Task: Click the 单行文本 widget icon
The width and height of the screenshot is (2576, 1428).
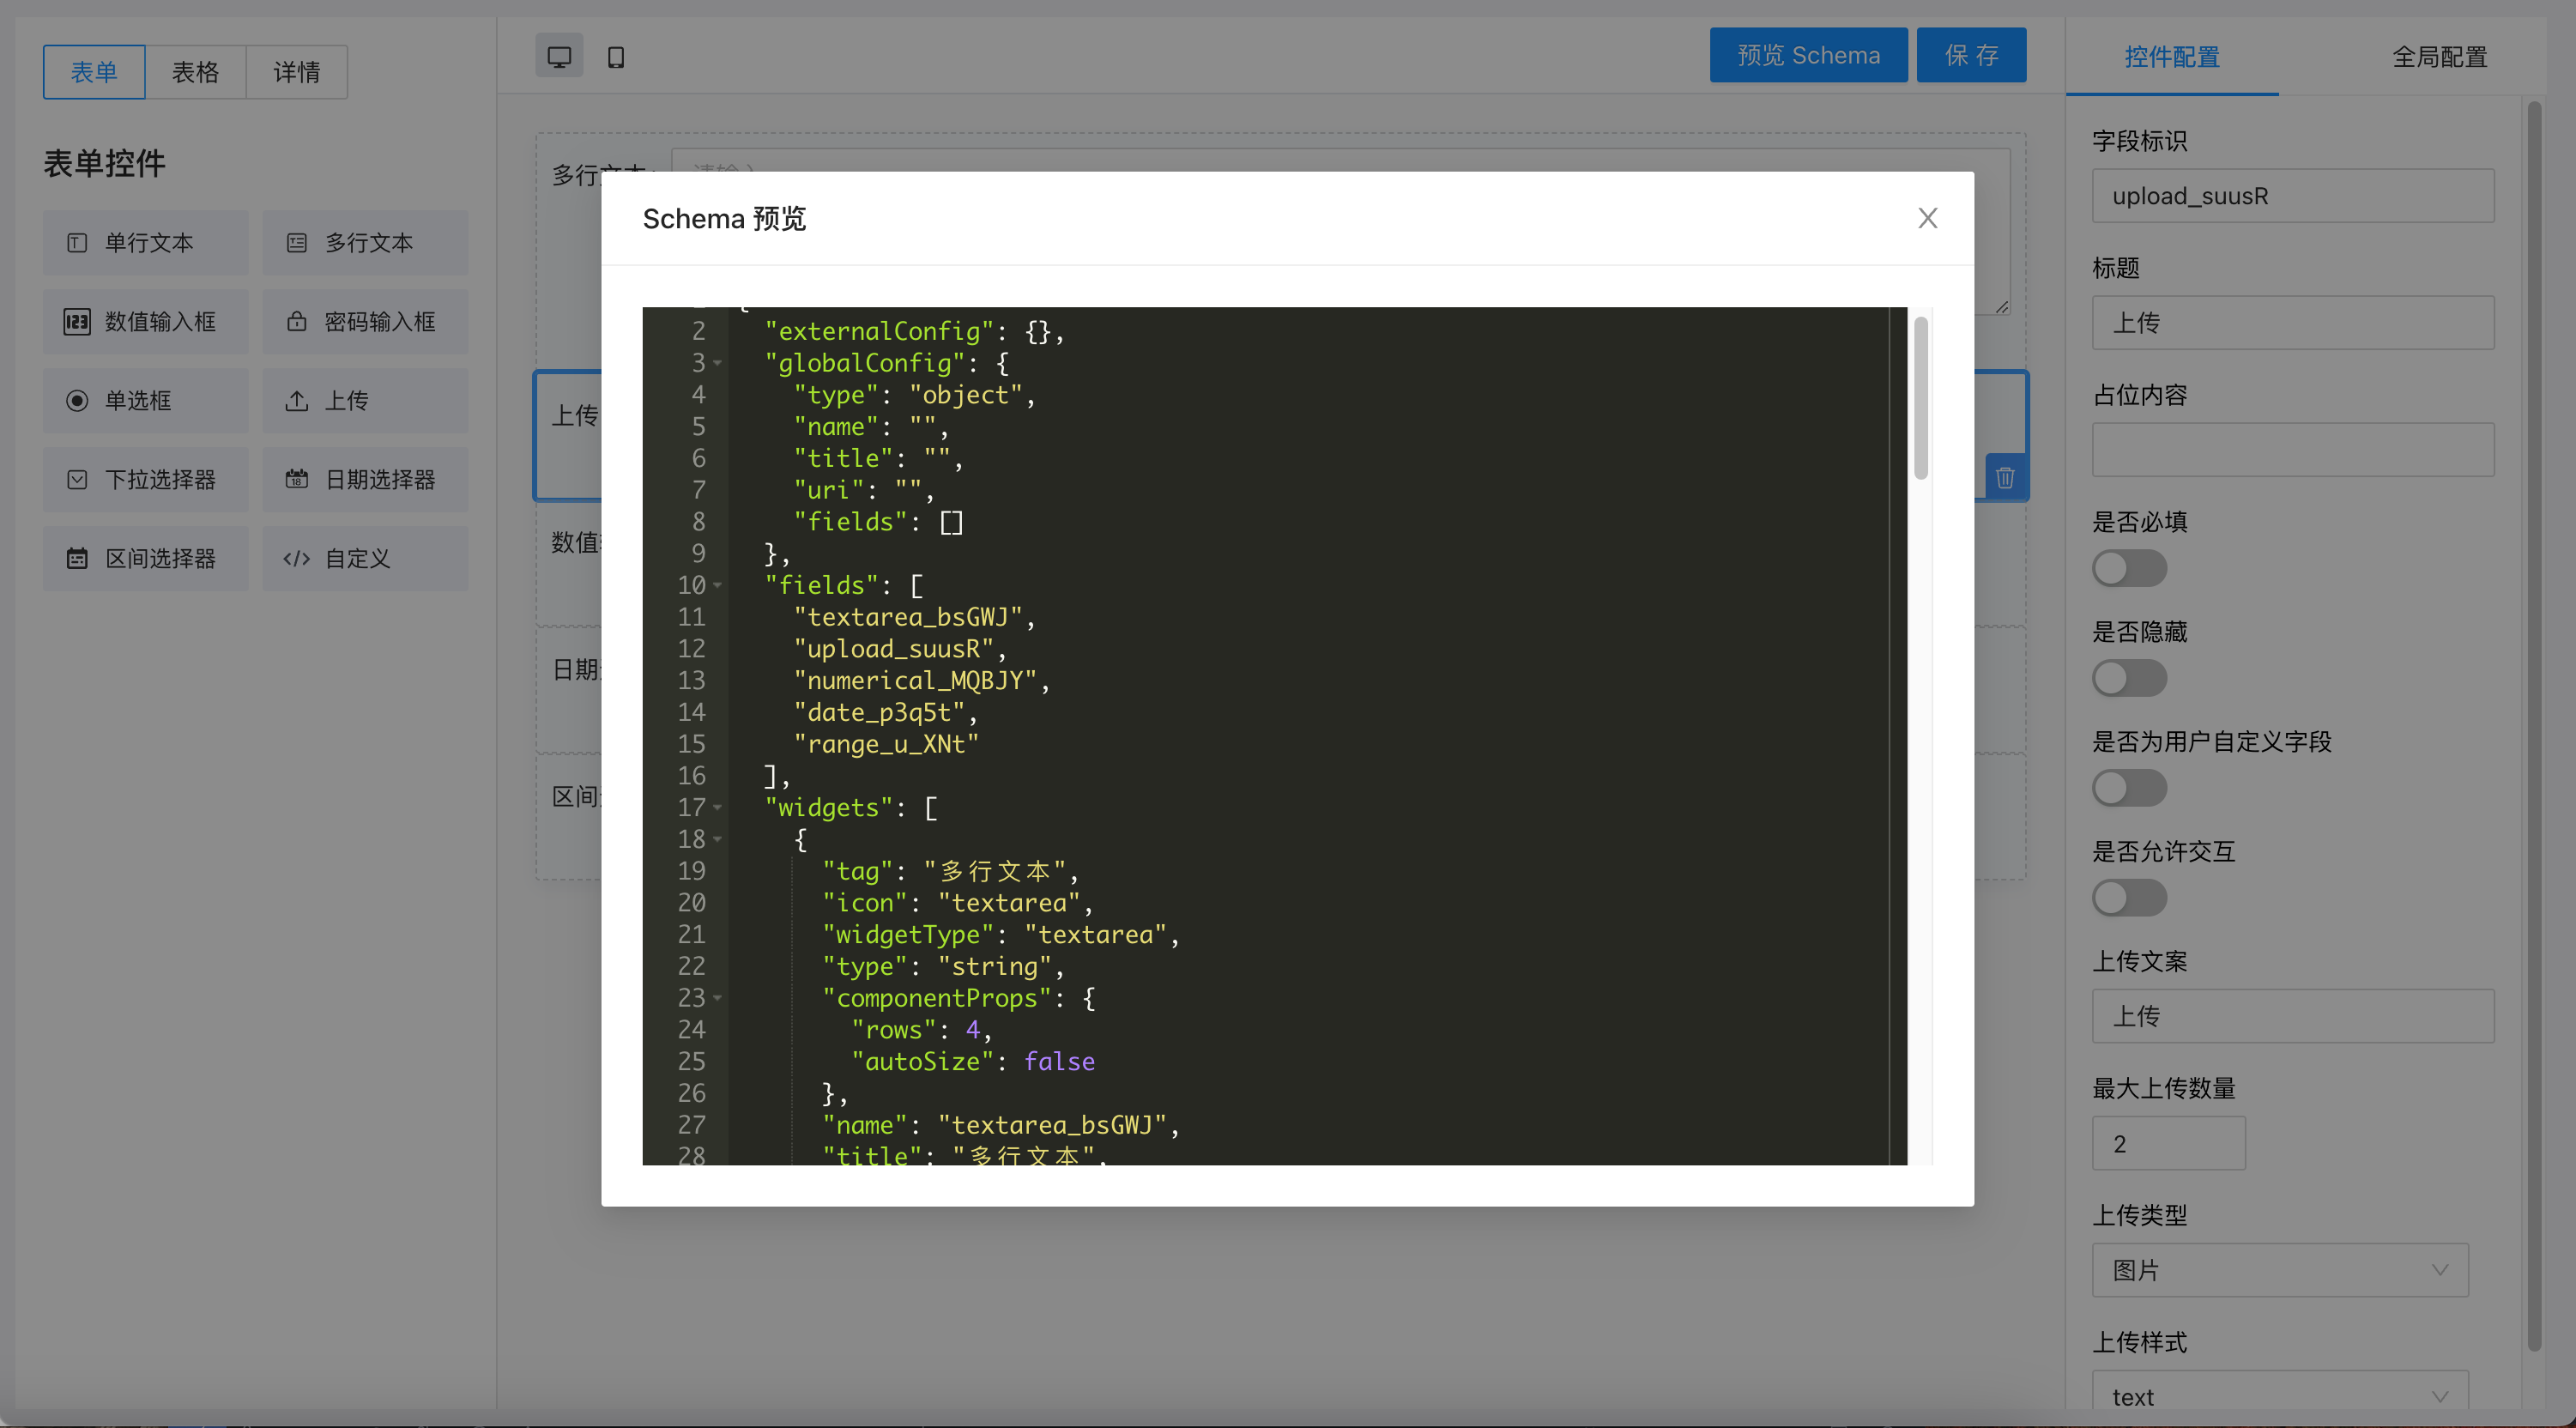Action: pyautogui.click(x=77, y=243)
